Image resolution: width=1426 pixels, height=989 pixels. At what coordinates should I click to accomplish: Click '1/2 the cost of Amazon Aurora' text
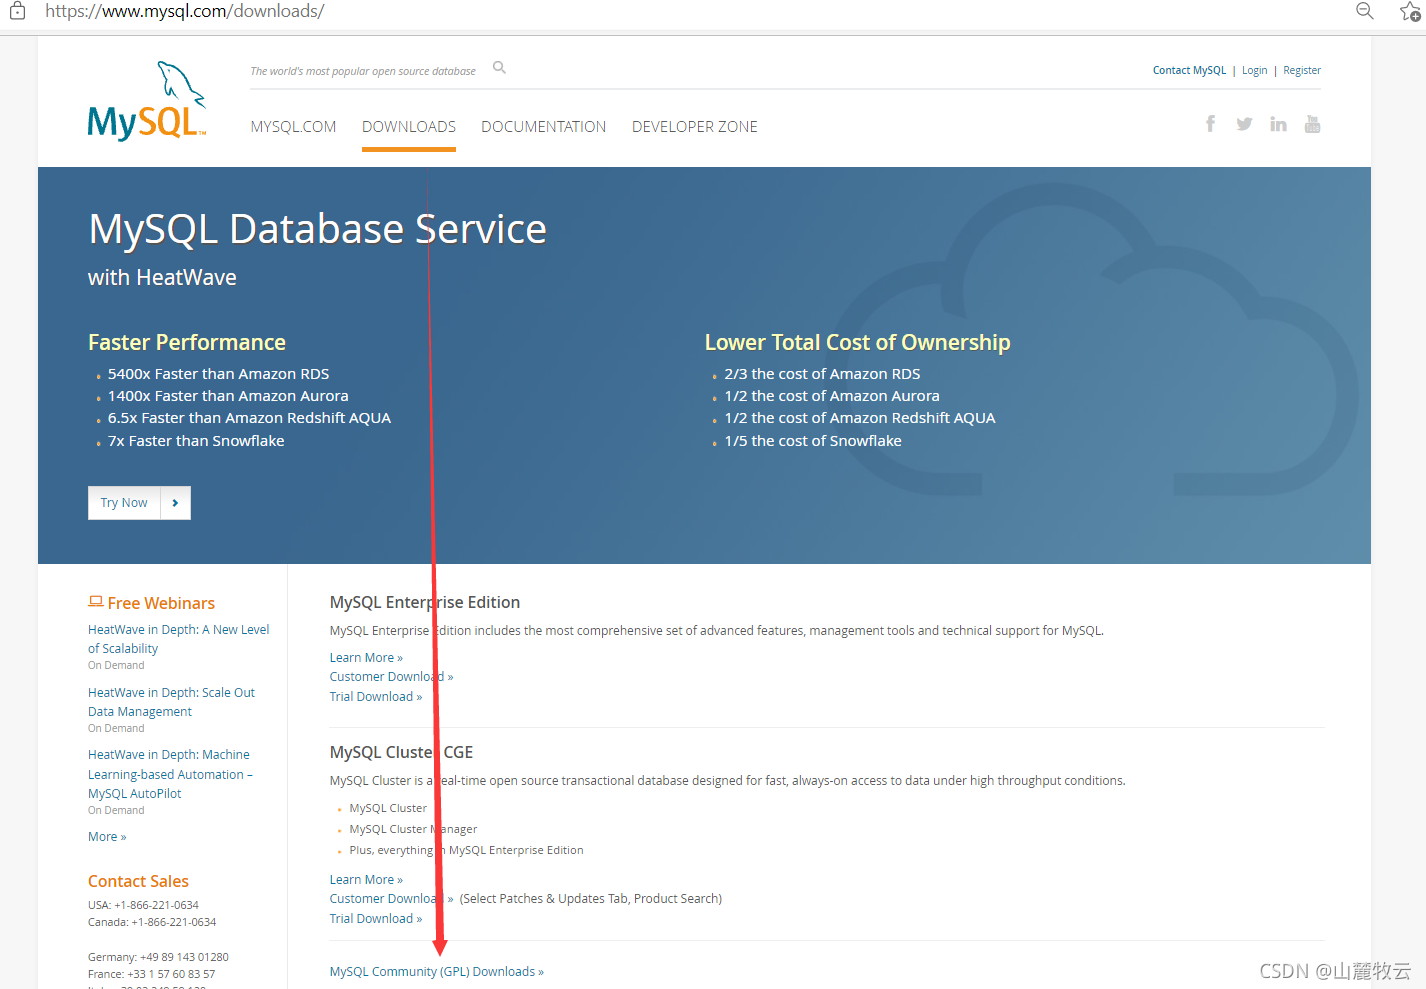(832, 396)
